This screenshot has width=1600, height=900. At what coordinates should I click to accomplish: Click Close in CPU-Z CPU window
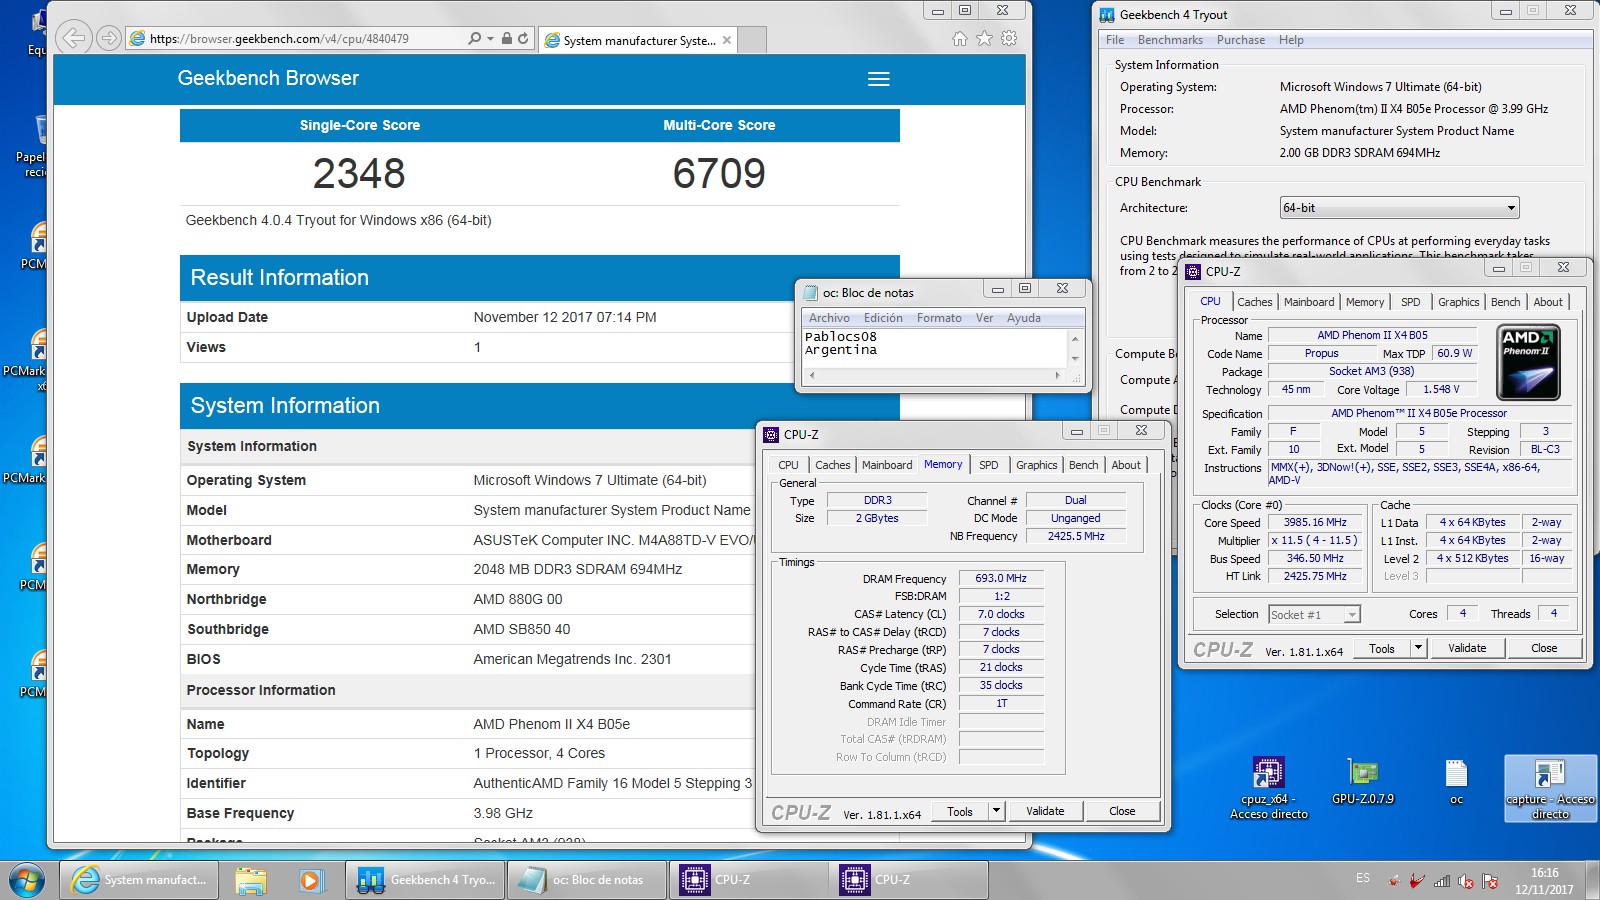tap(1544, 648)
